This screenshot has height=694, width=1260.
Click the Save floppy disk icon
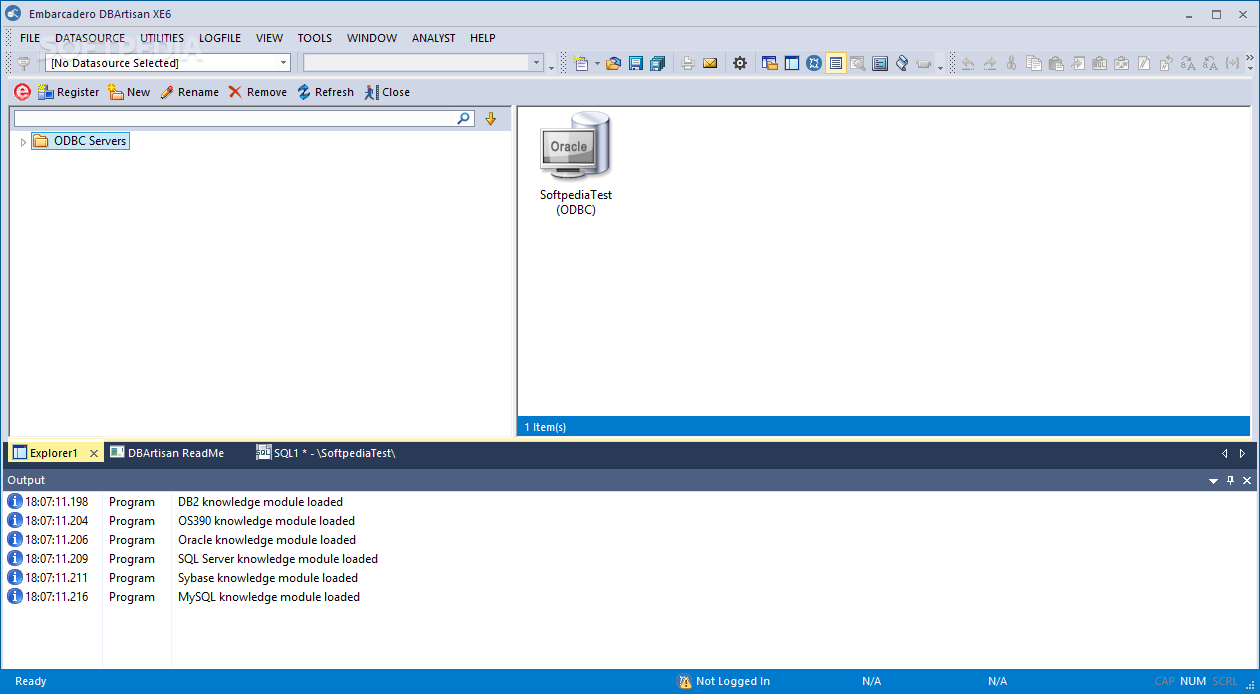[635, 63]
